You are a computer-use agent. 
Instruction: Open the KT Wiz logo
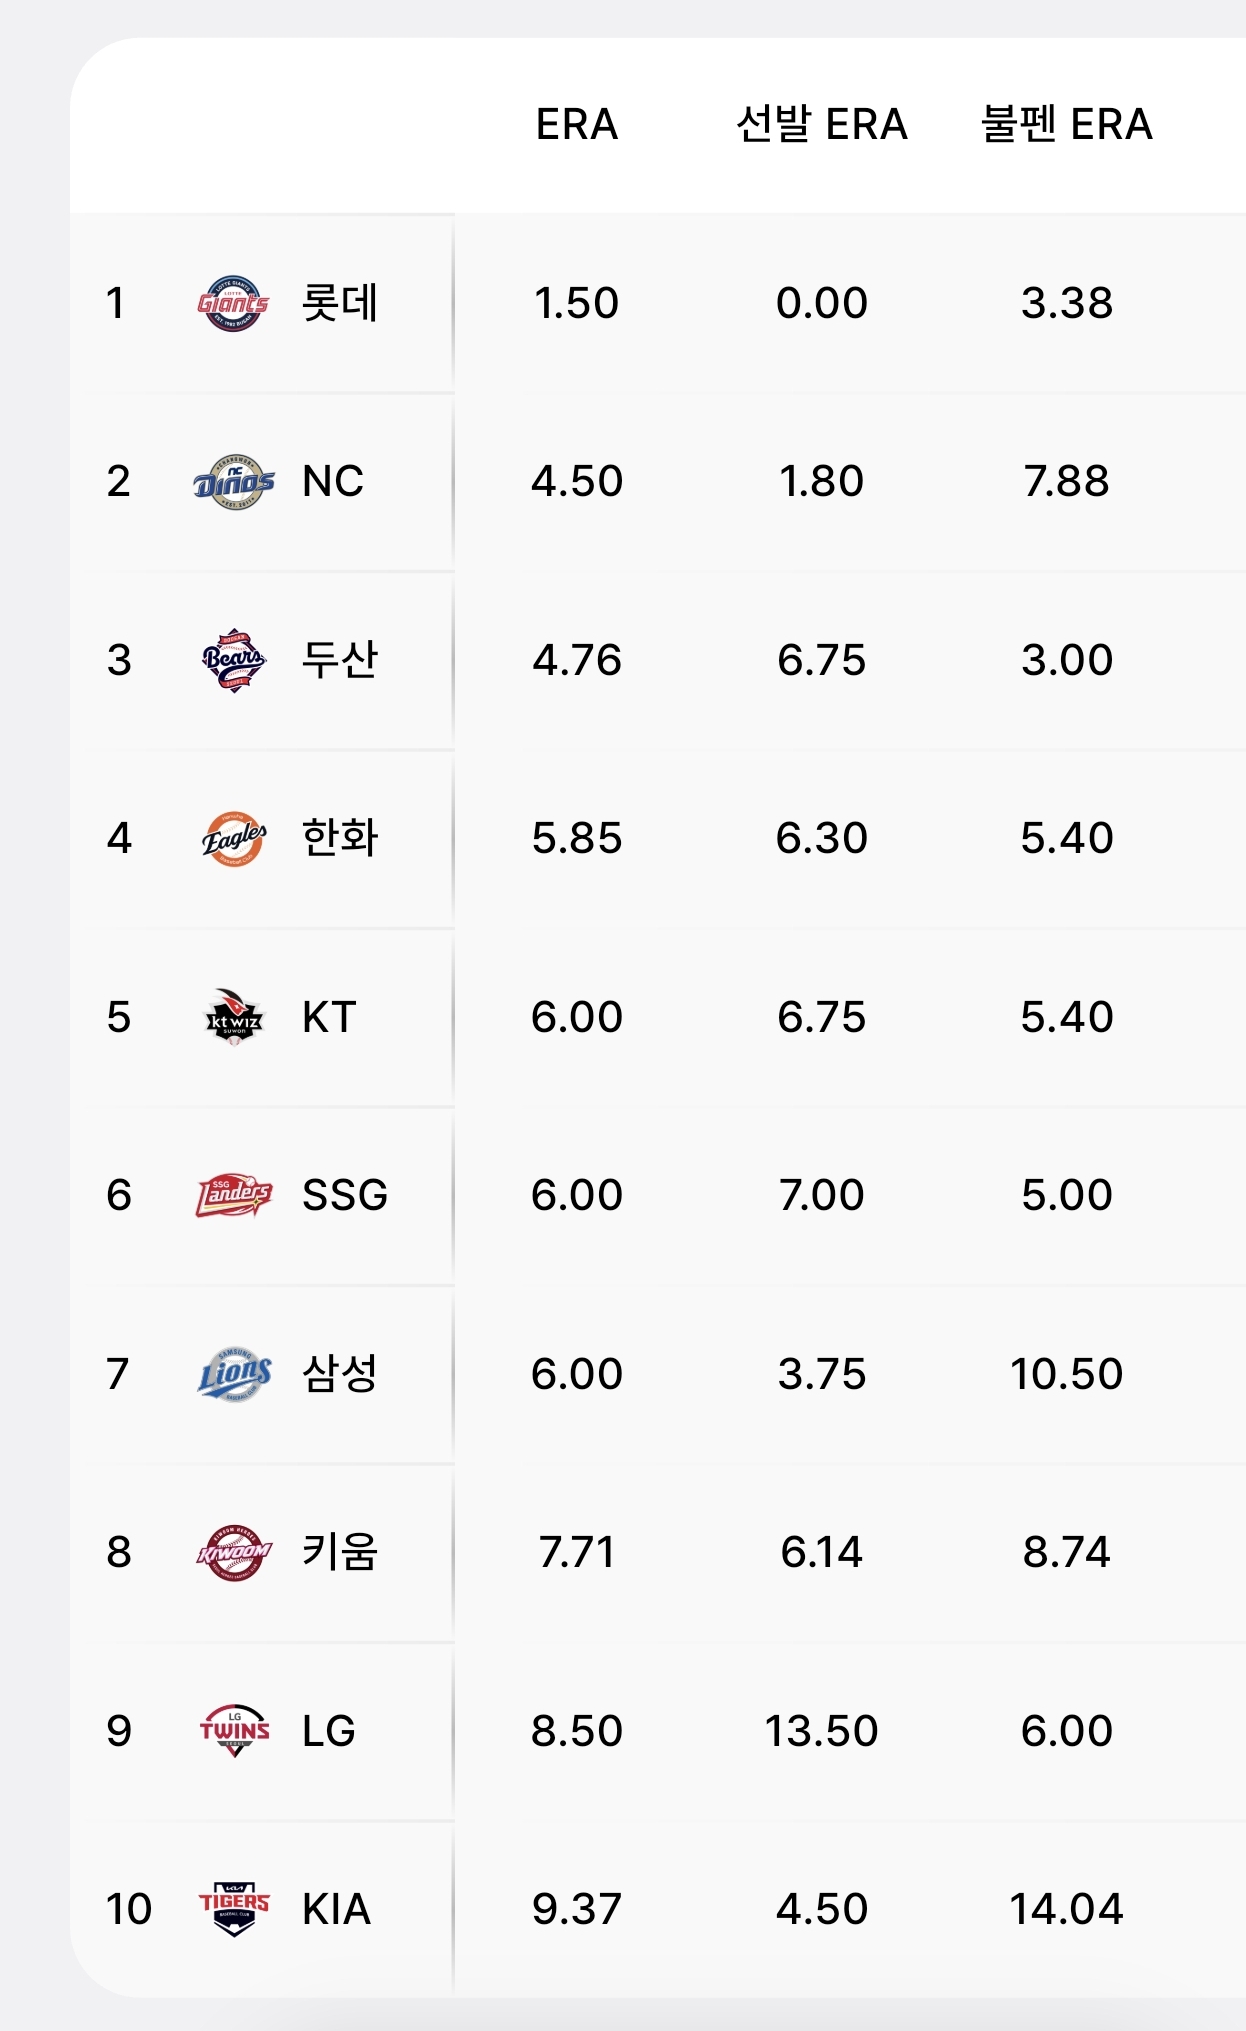tap(233, 1017)
